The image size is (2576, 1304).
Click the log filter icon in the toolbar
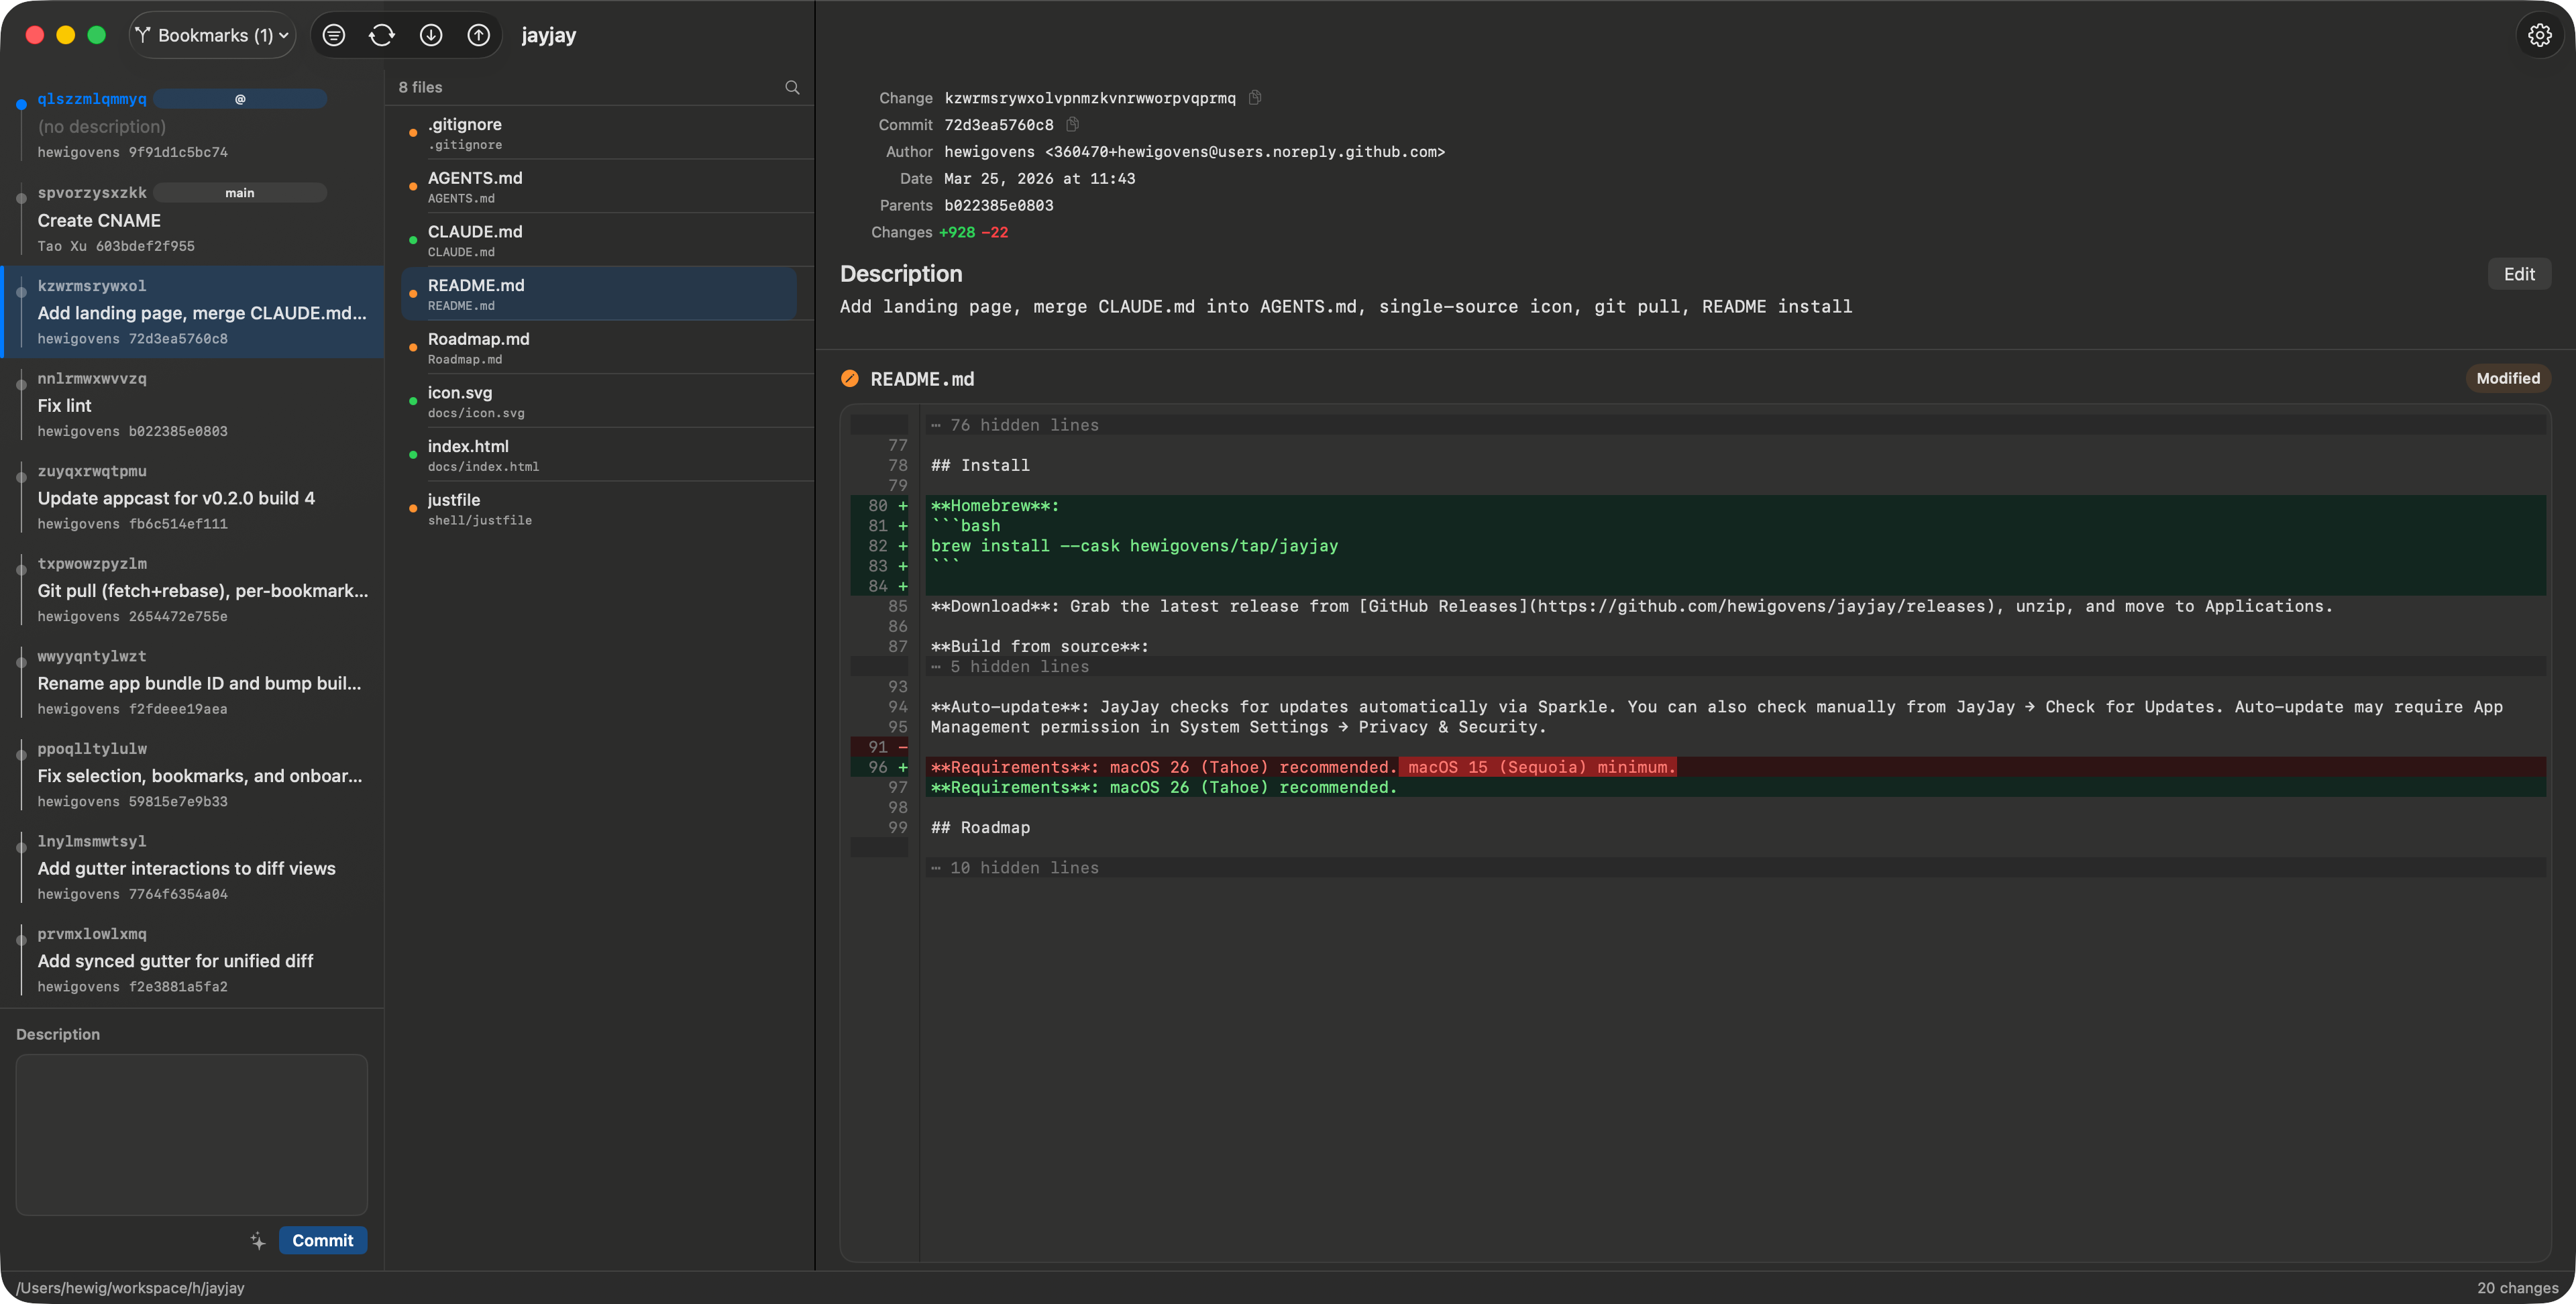pyautogui.click(x=333, y=35)
